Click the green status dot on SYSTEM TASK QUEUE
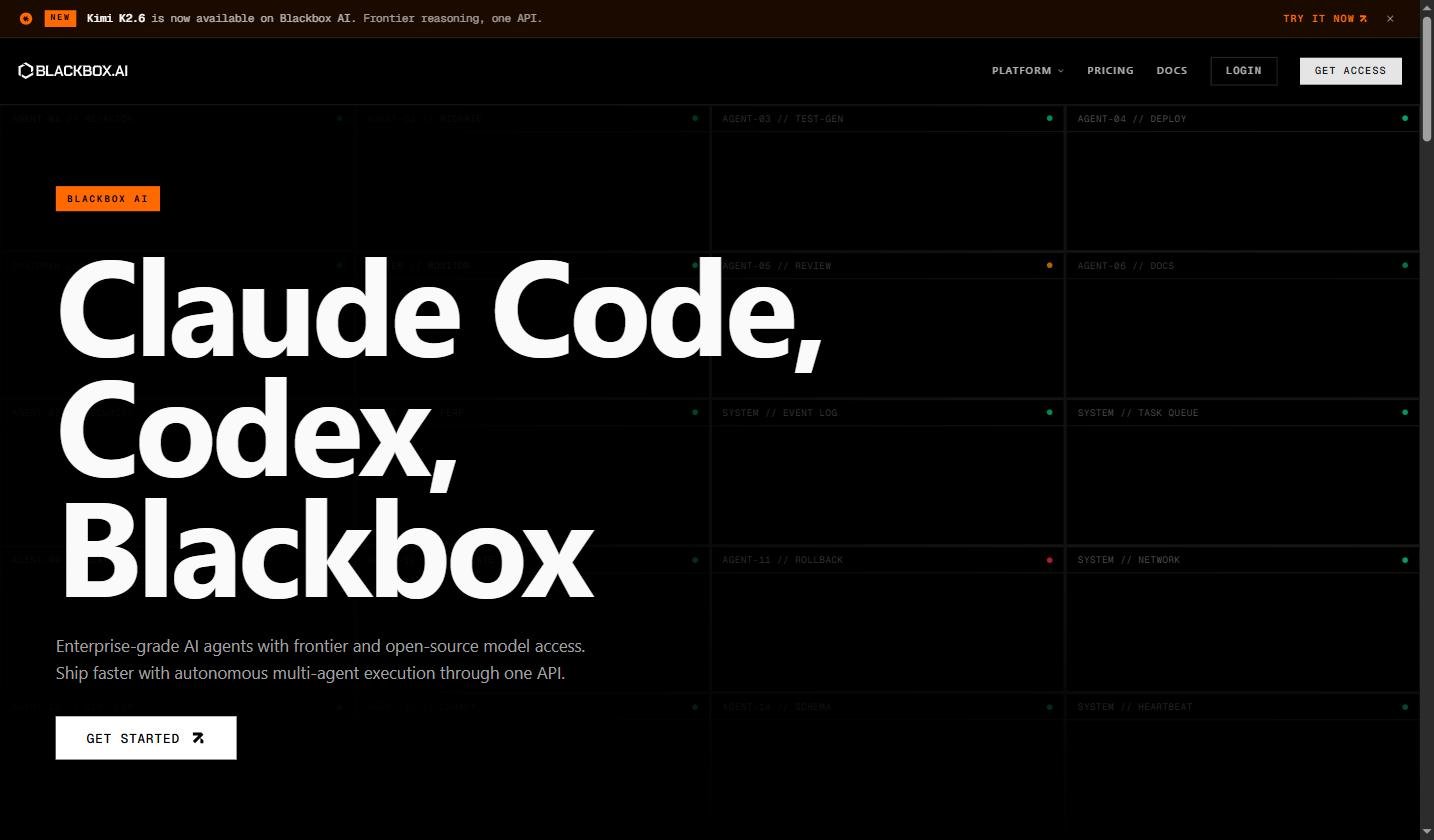1434x840 pixels. click(x=1405, y=412)
